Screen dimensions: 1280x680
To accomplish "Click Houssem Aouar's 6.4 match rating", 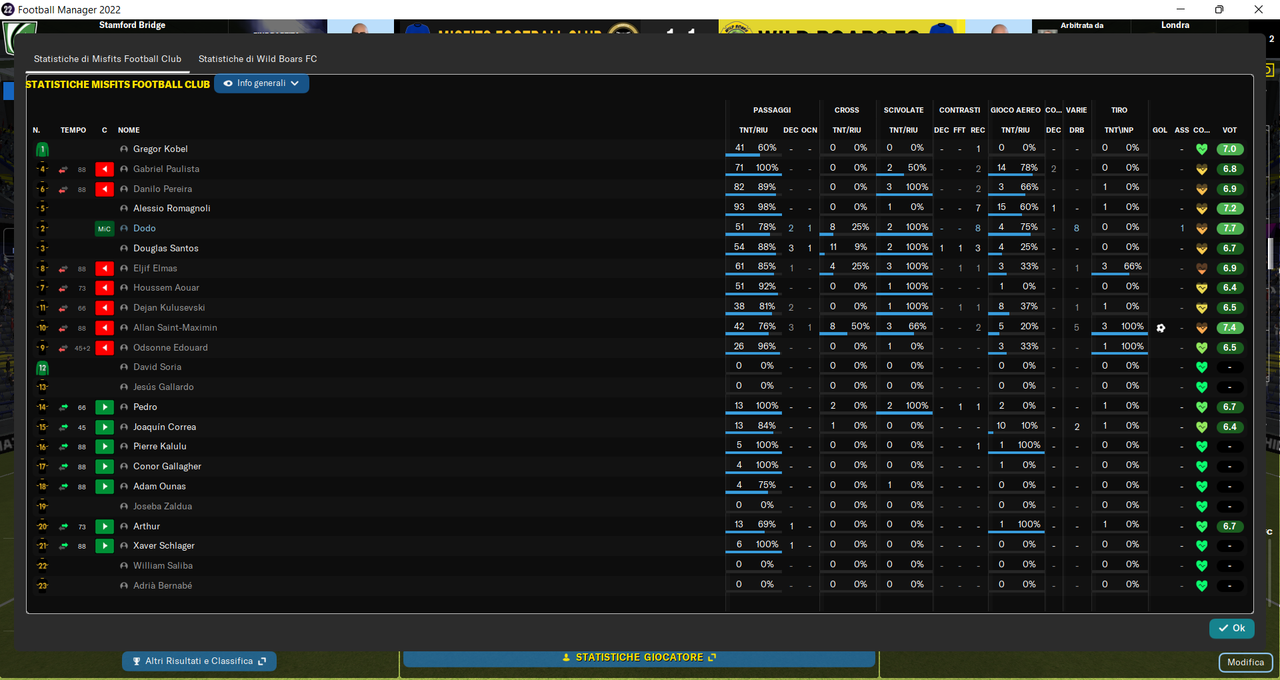I will [x=1230, y=288].
